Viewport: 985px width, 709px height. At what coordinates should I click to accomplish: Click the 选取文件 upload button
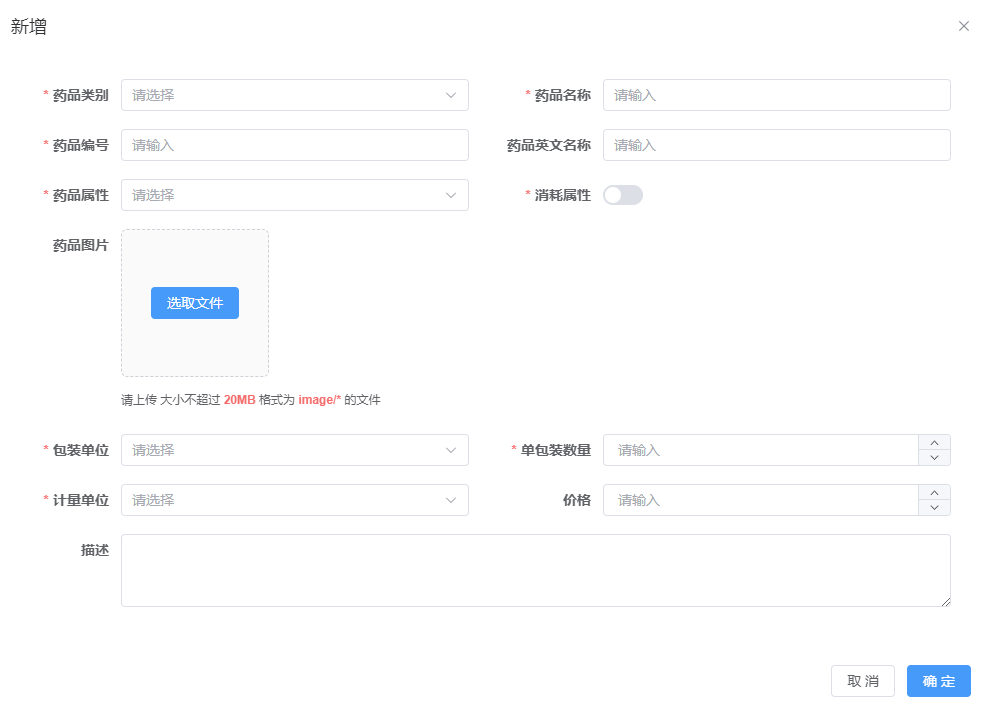tap(195, 303)
